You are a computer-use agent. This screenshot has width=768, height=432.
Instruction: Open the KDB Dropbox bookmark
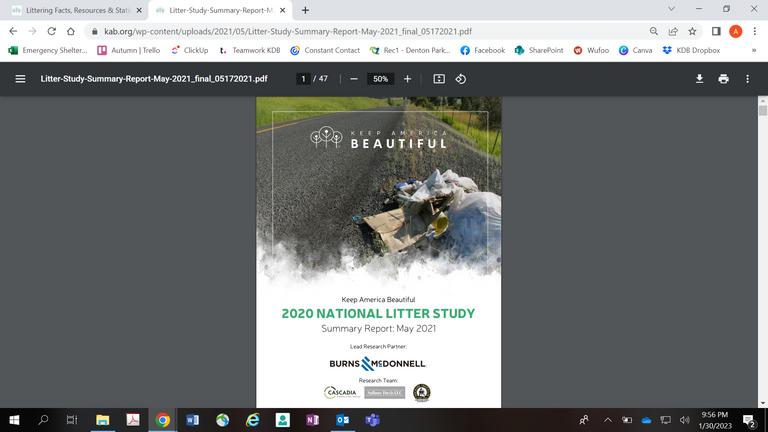691,50
